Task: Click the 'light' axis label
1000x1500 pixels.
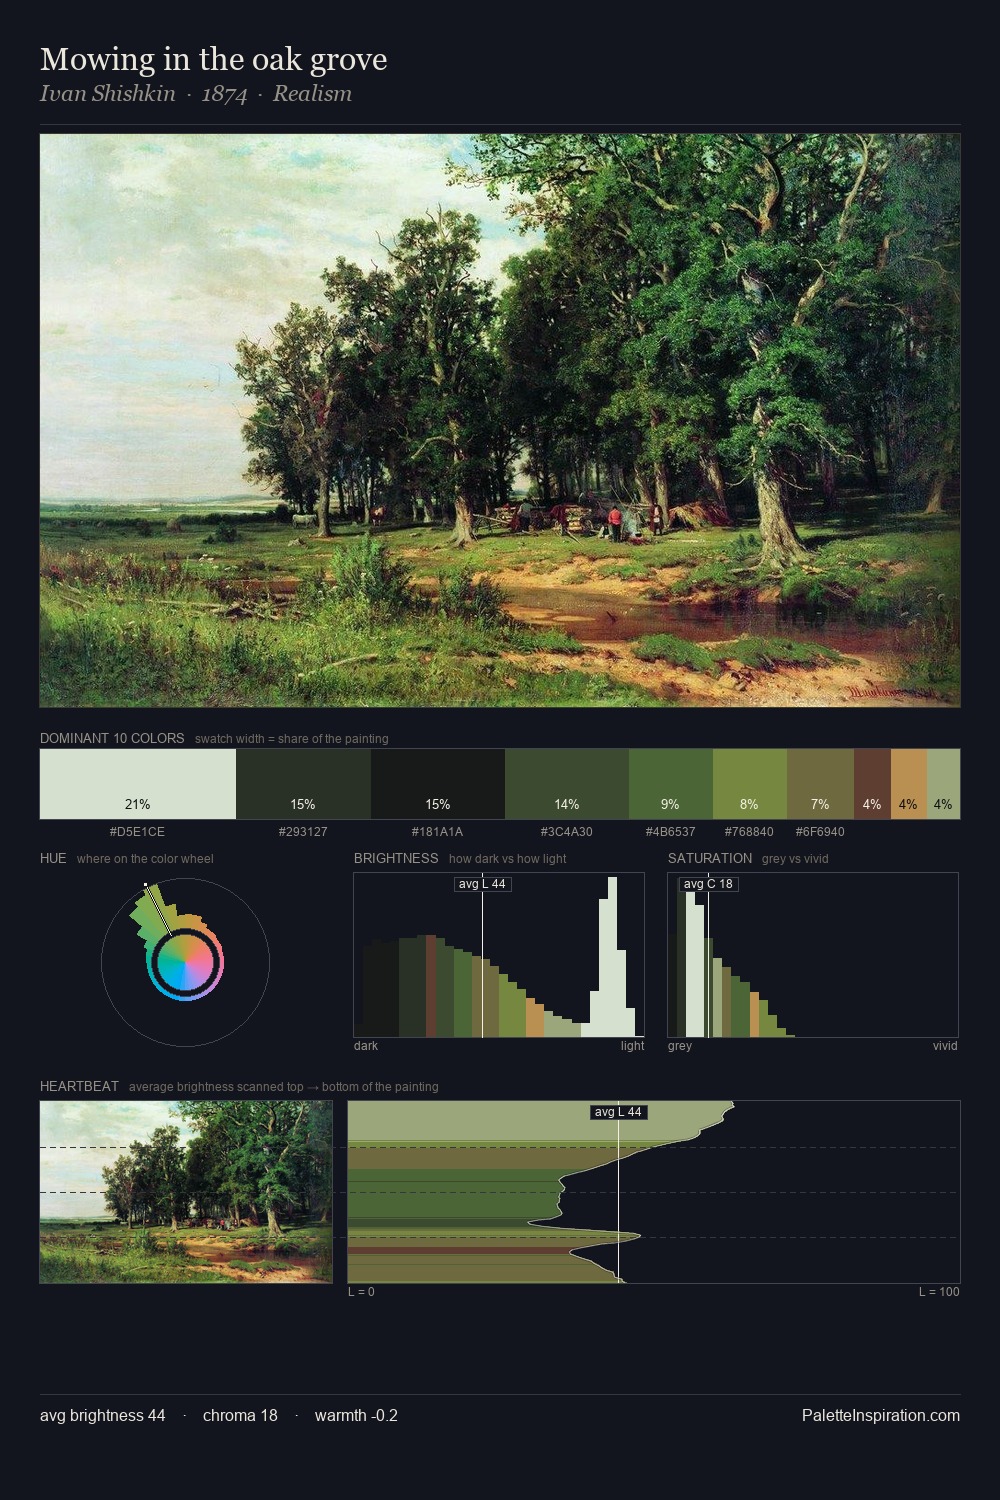Action: pos(632,1046)
